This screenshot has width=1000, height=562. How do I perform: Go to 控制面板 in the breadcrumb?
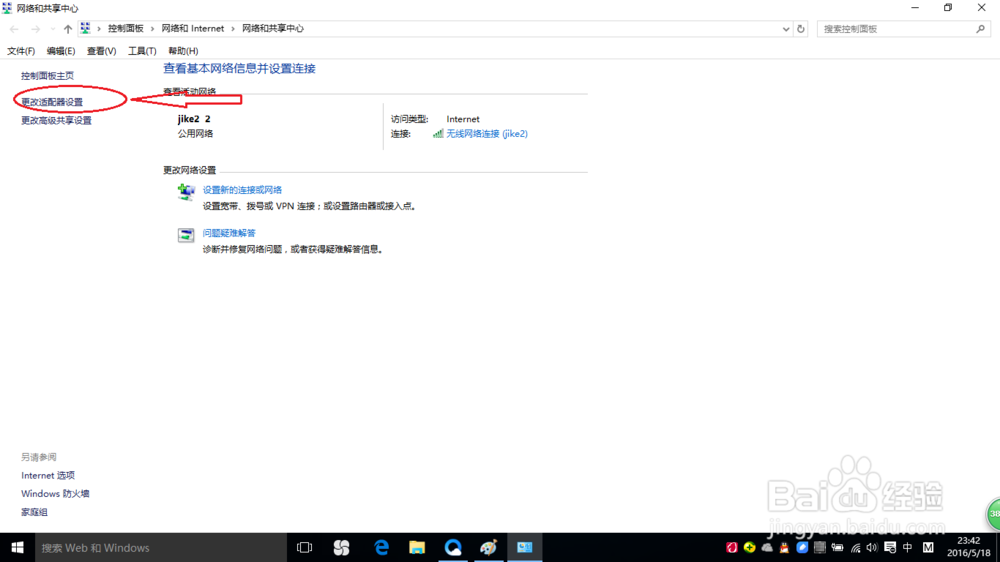pyautogui.click(x=126, y=29)
